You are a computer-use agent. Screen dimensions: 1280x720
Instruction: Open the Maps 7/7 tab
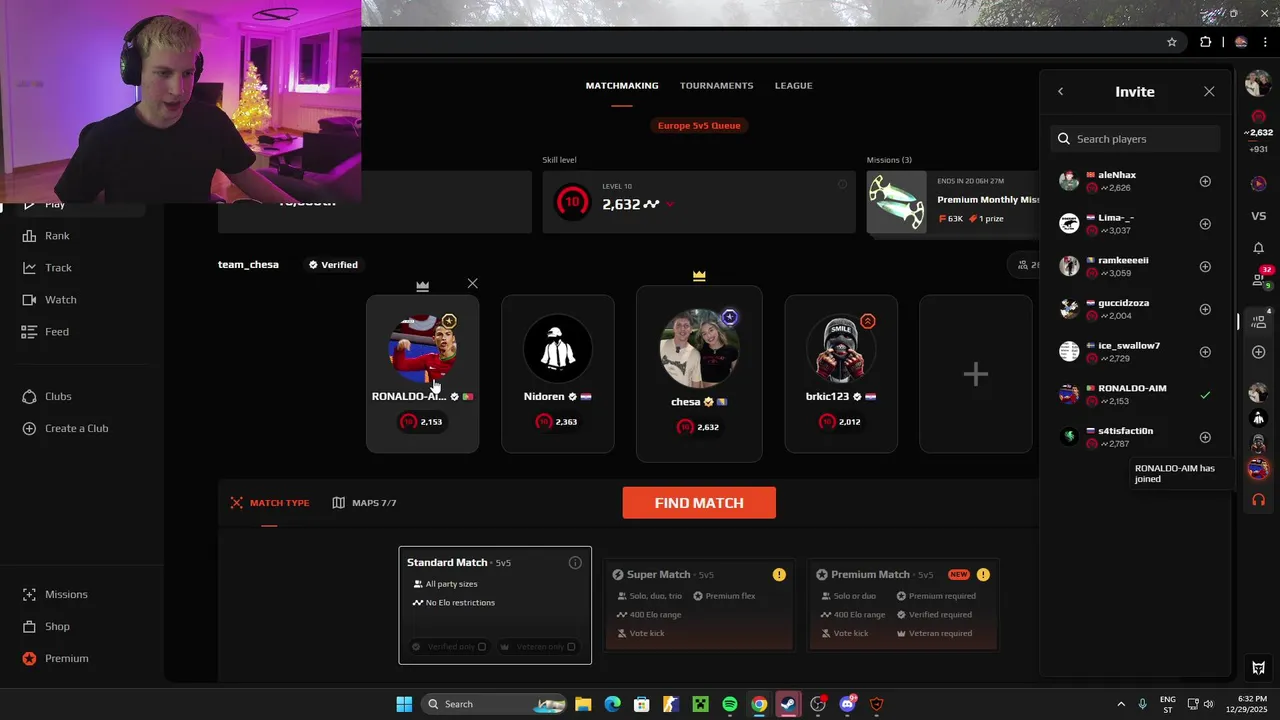[x=365, y=503]
